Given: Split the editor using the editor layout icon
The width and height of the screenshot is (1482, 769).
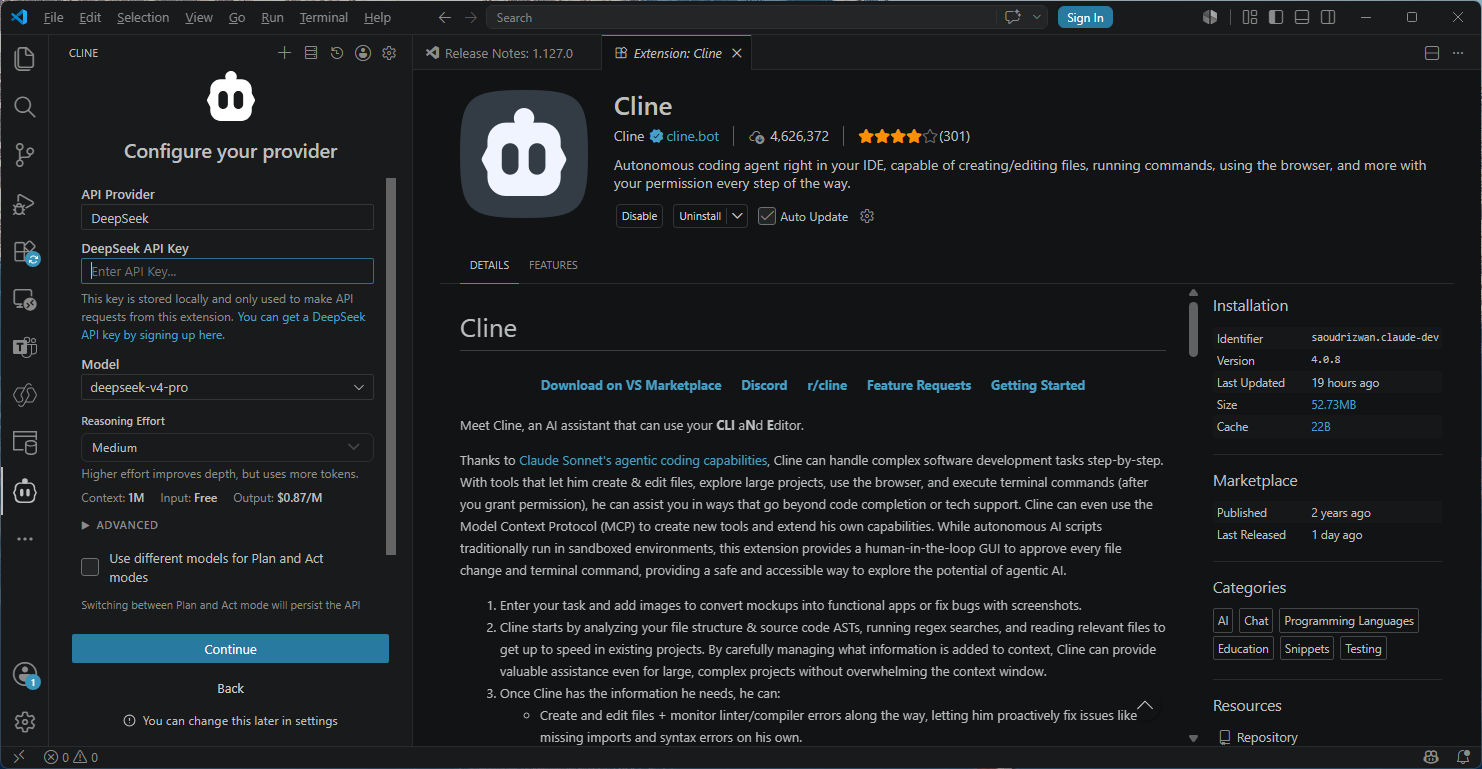Looking at the screenshot, I should [x=1432, y=53].
